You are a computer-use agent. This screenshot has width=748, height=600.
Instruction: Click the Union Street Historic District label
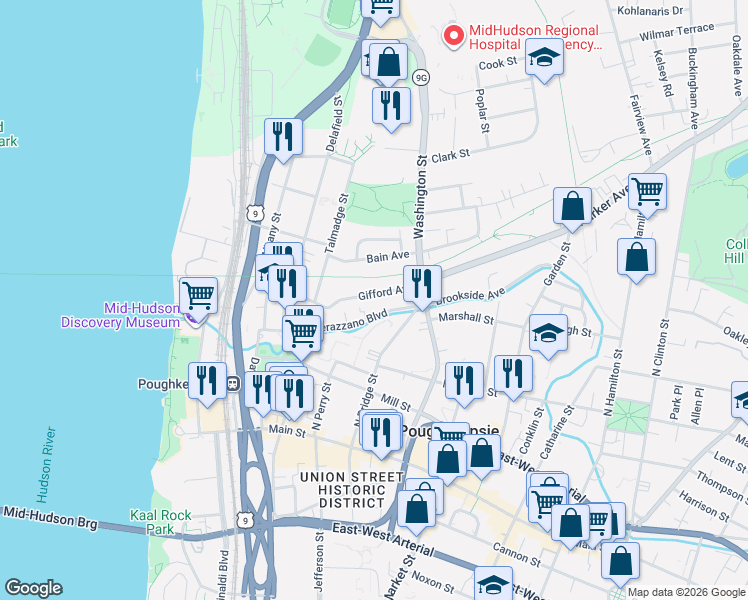click(352, 490)
